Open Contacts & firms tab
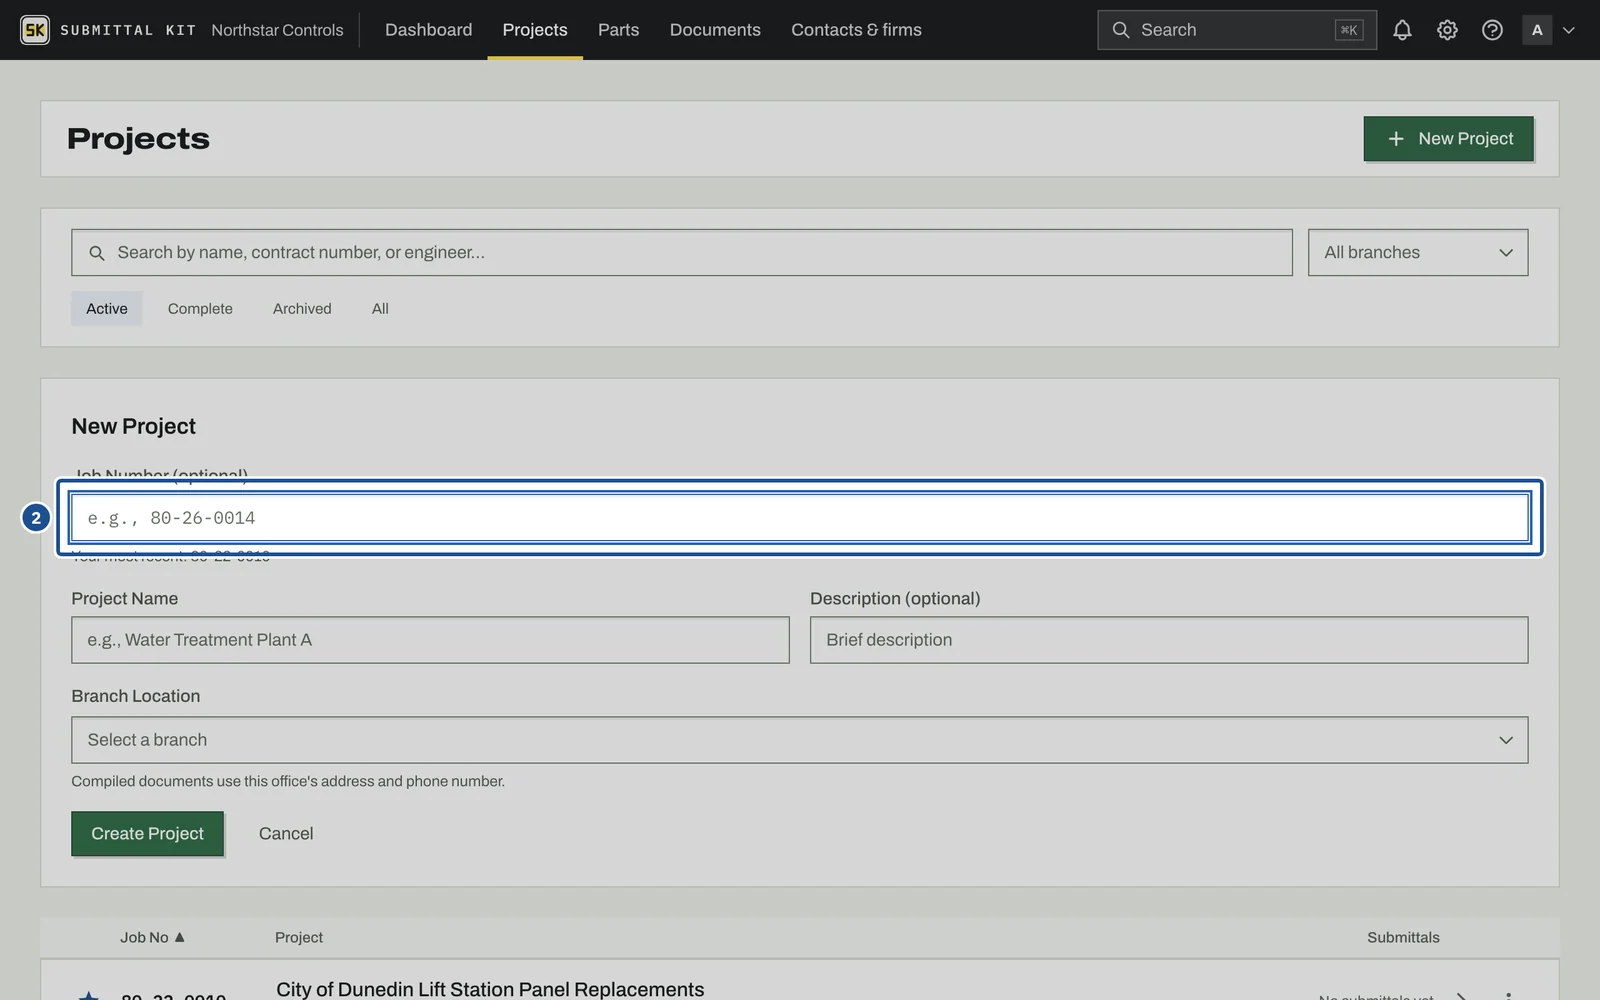Viewport: 1600px width, 1000px height. coord(856,30)
